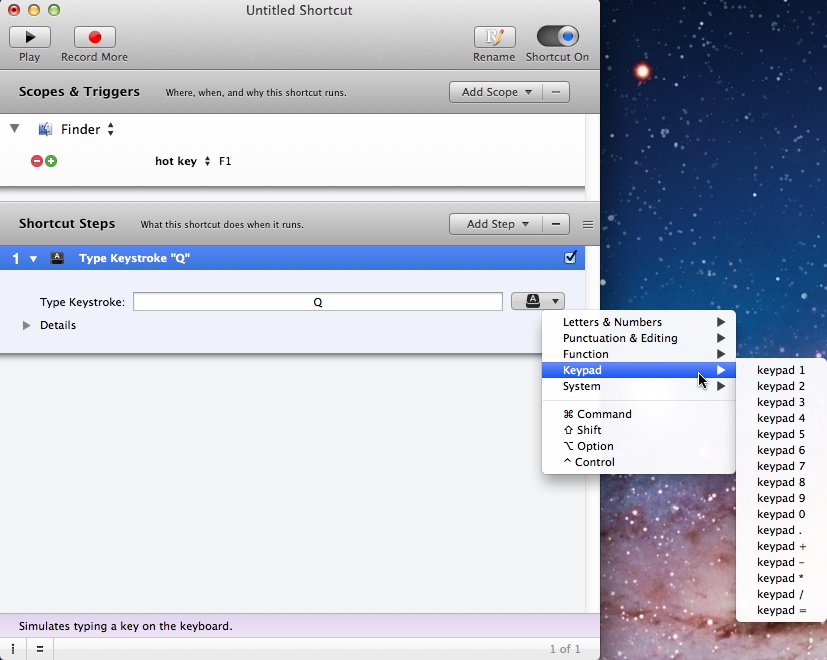Collapse the Finder scope disclosure triangle

tap(15, 129)
